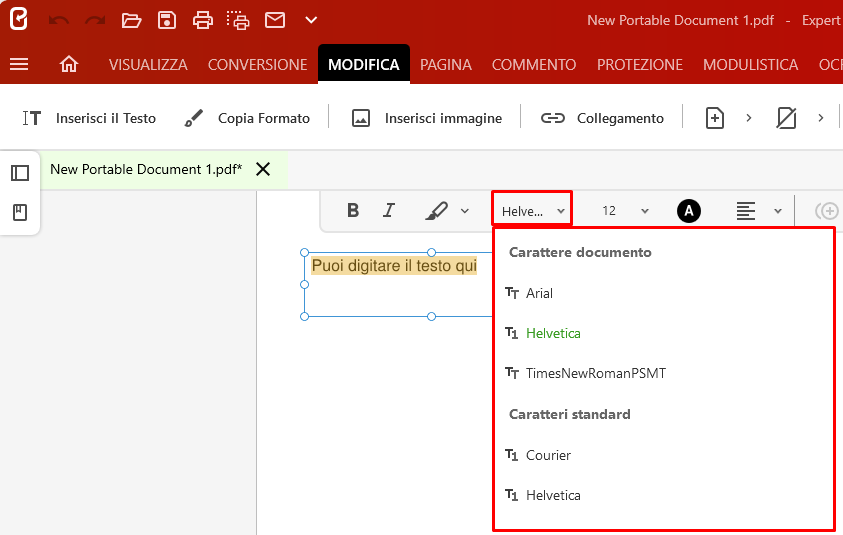The width and height of the screenshot is (843, 535).
Task: Click the grayed link-plus icon
Action: coord(827,211)
